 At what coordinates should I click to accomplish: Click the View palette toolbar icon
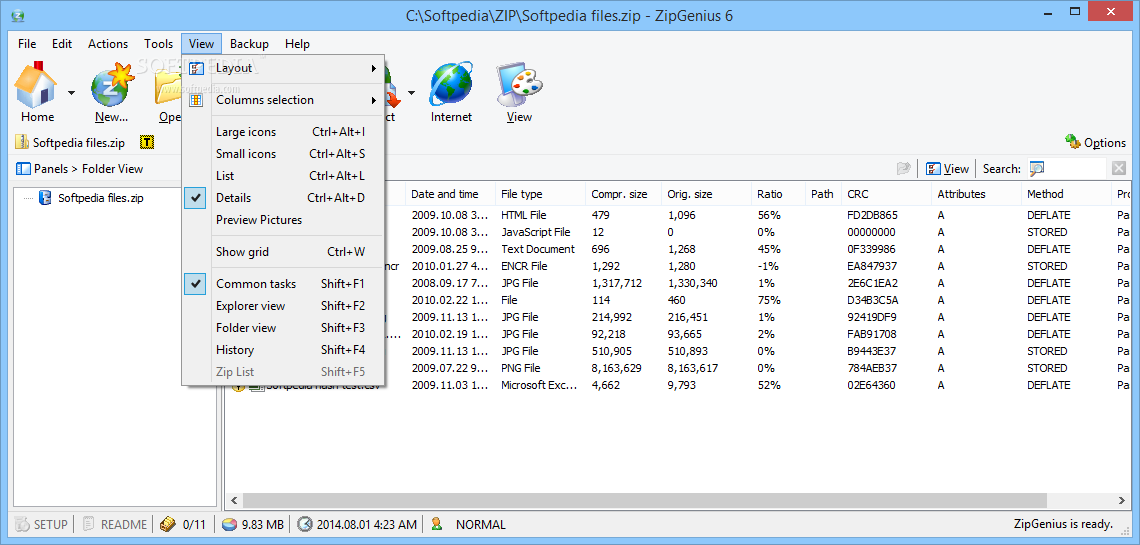519,84
